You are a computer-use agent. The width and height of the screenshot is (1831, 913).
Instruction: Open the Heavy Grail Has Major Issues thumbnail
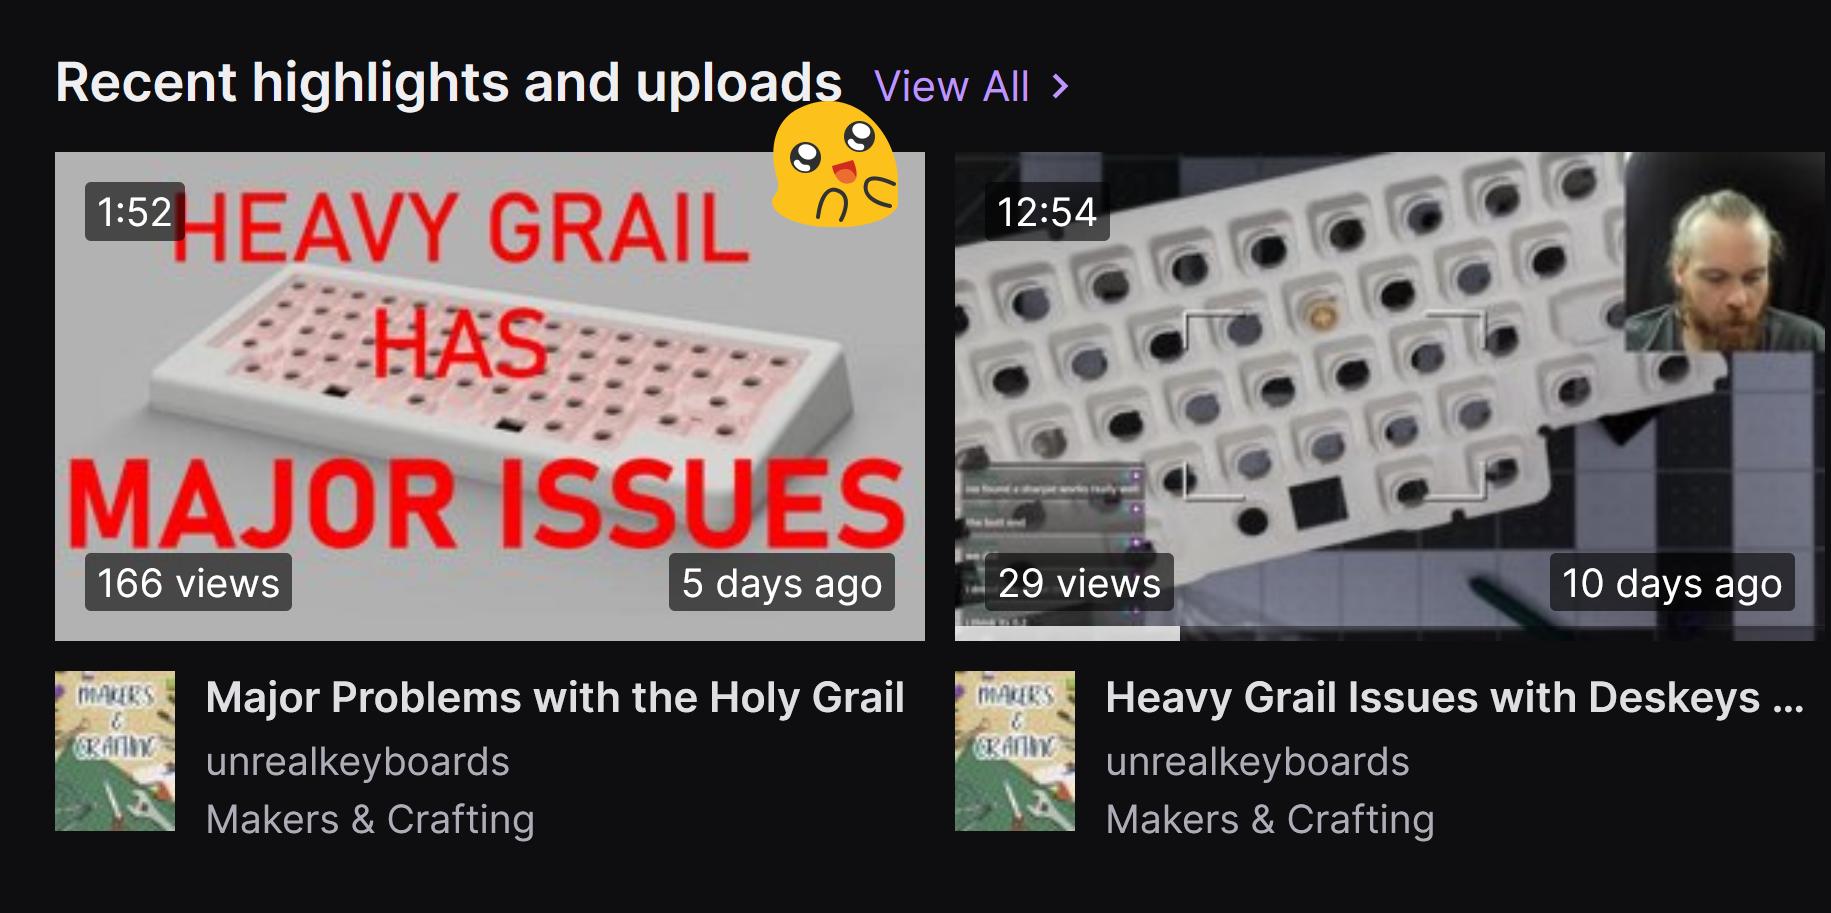coord(490,396)
